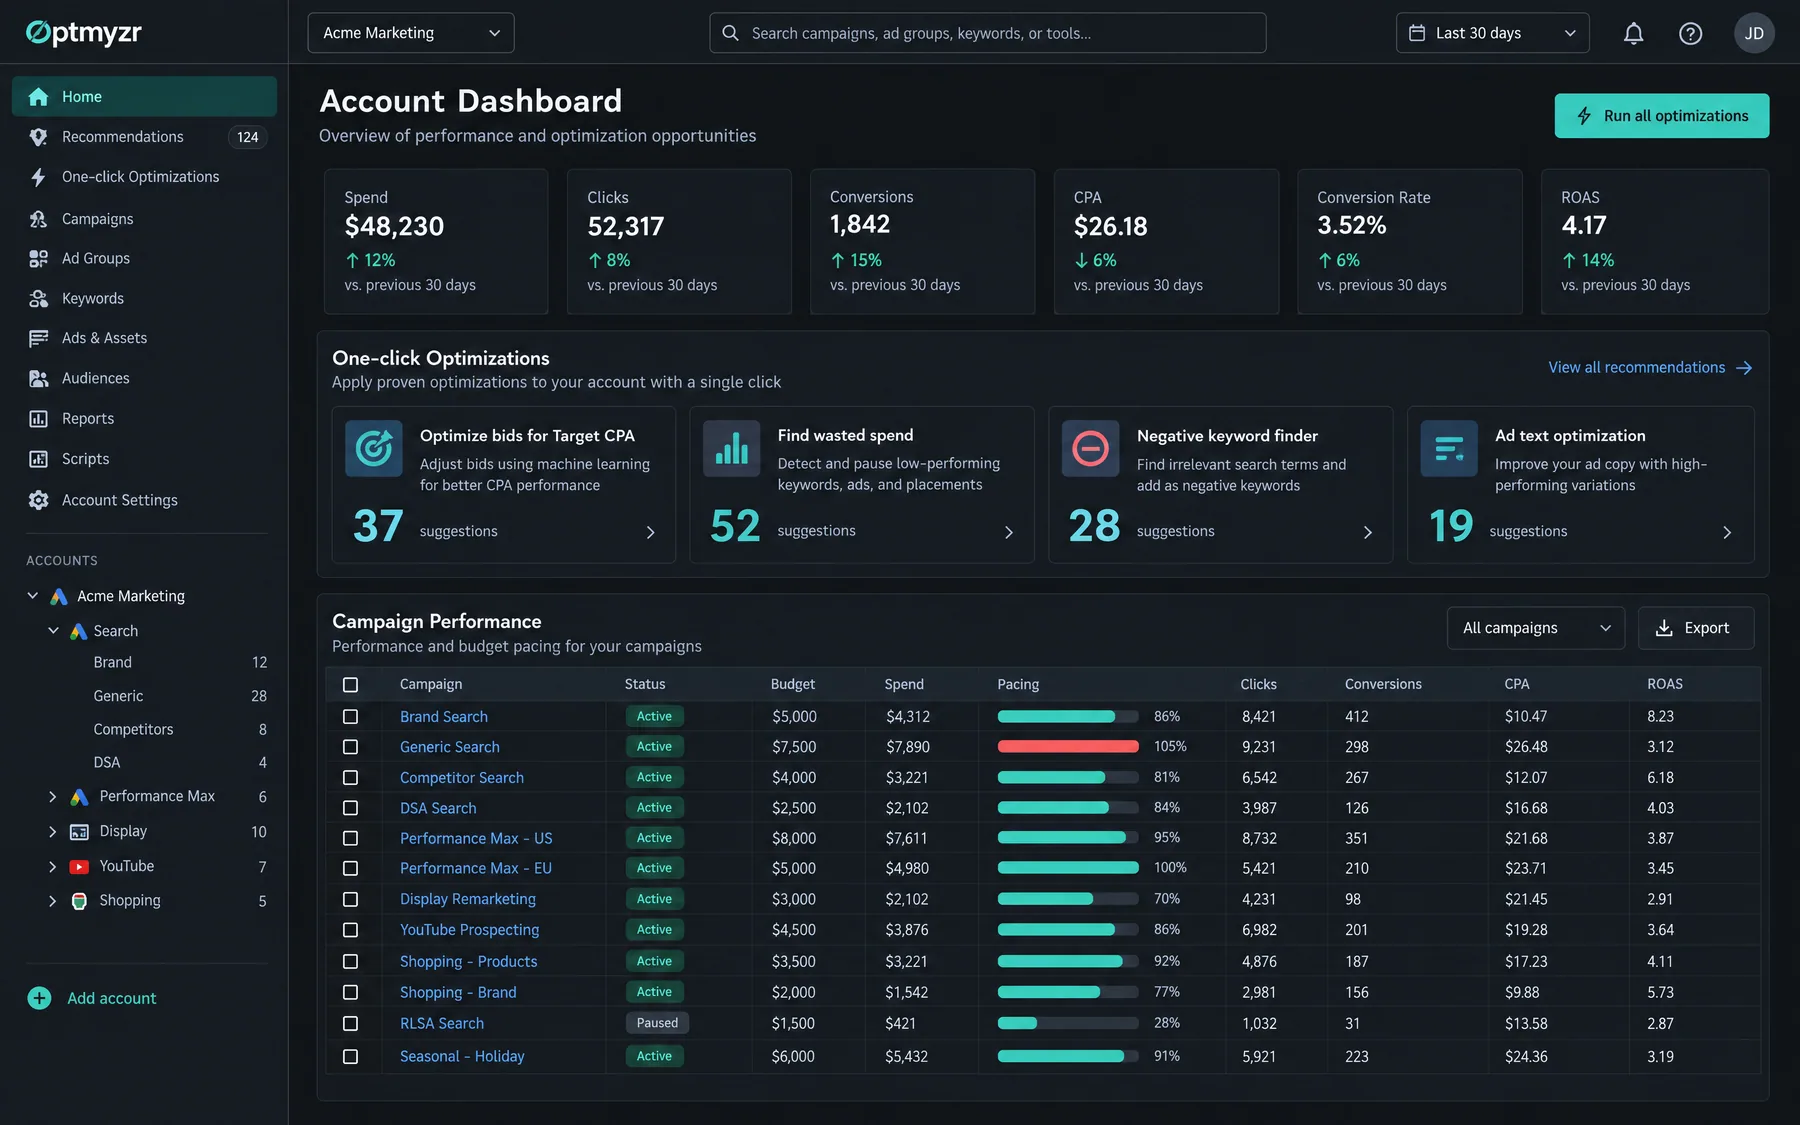Check the Generic Search row checkbox
This screenshot has height=1125, width=1800.
pyautogui.click(x=350, y=747)
